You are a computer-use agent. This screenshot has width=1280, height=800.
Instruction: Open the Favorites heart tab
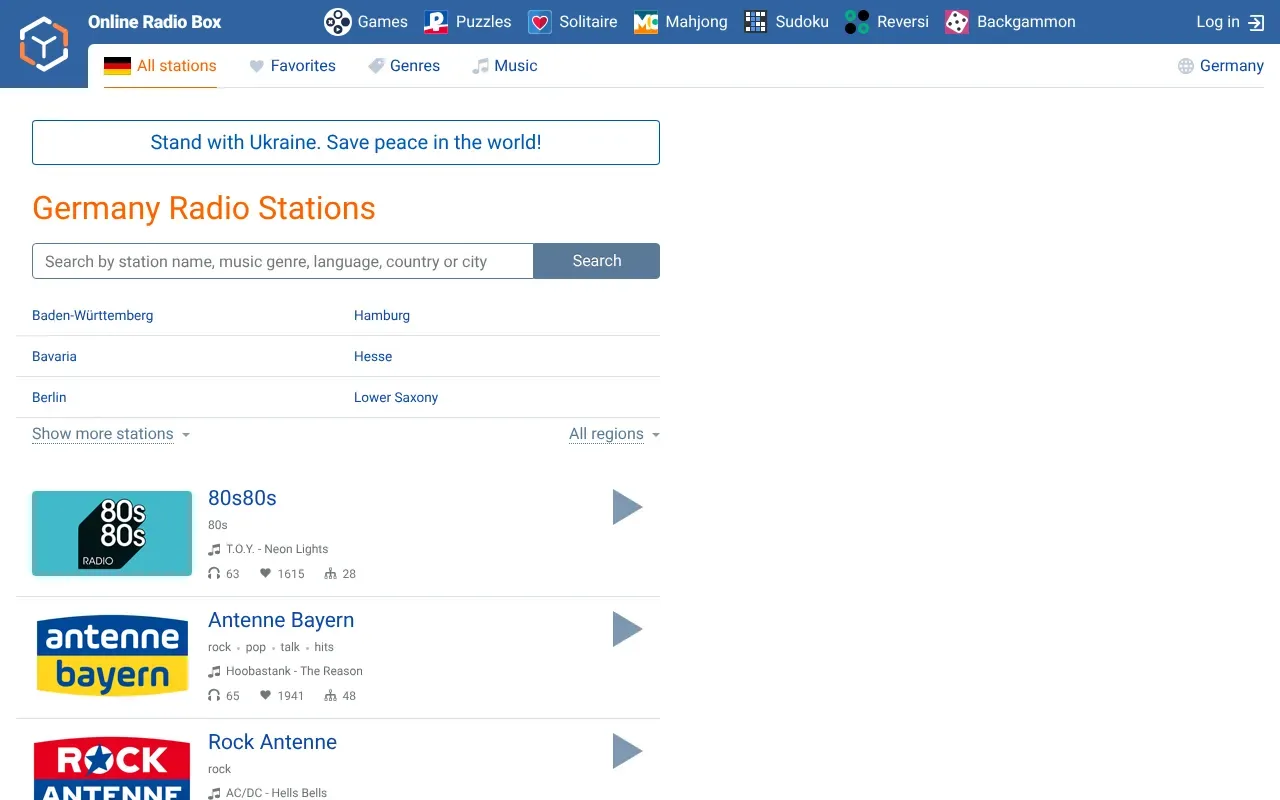[x=292, y=66]
